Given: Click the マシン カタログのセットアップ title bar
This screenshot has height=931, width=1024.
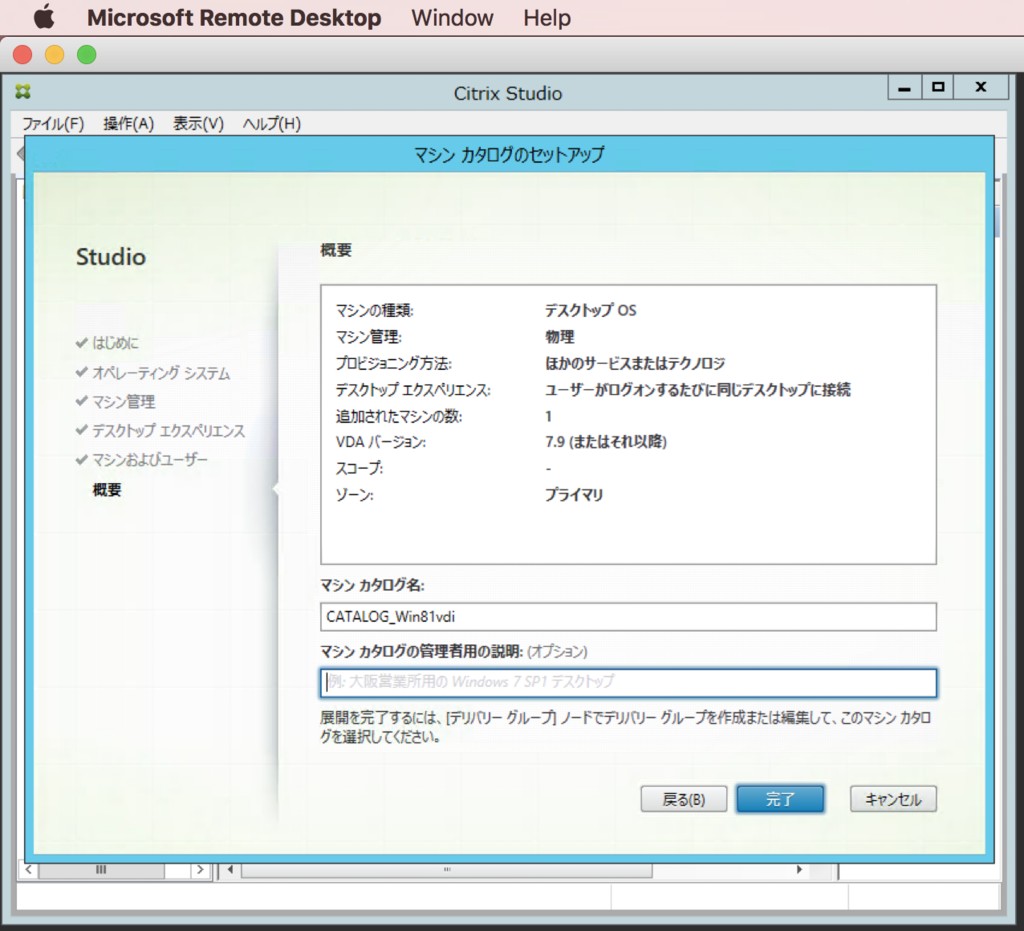Looking at the screenshot, I should 509,155.
